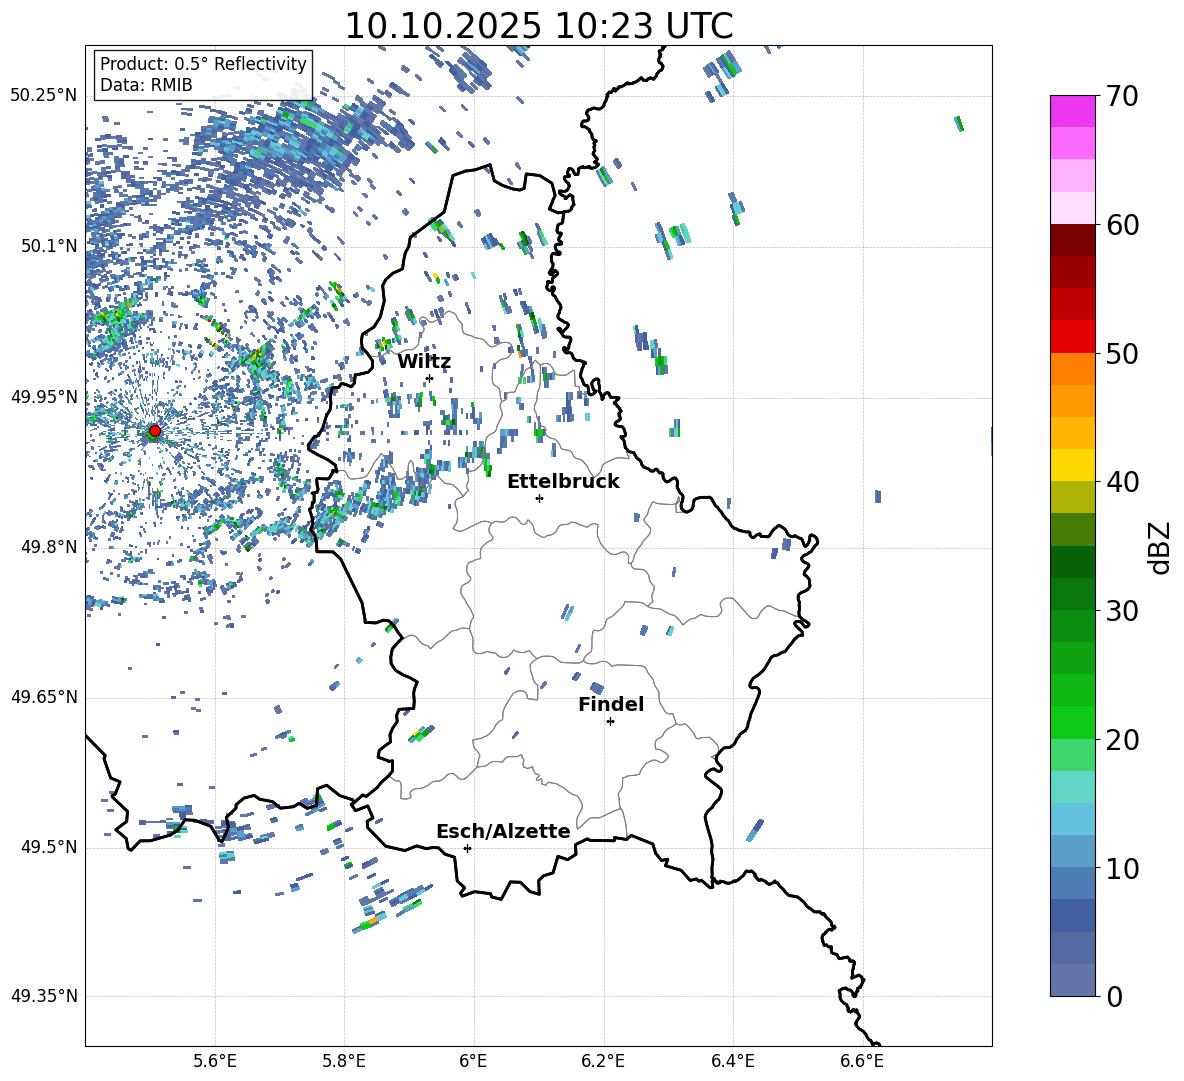1184x1081 pixels.
Task: Click the Esch/Alzette station cross marker
Action: (467, 848)
